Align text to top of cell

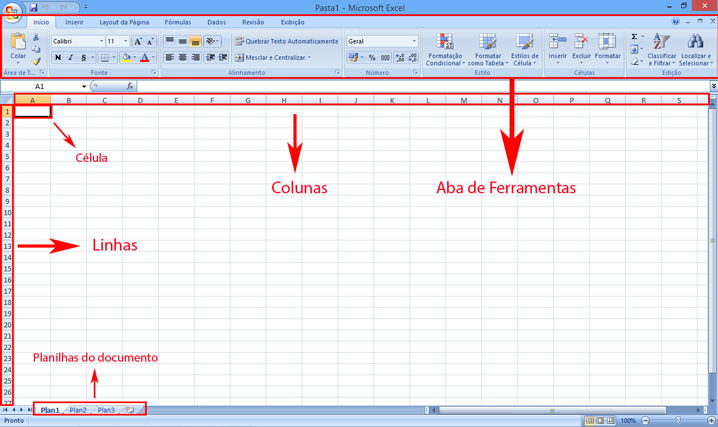[x=169, y=41]
